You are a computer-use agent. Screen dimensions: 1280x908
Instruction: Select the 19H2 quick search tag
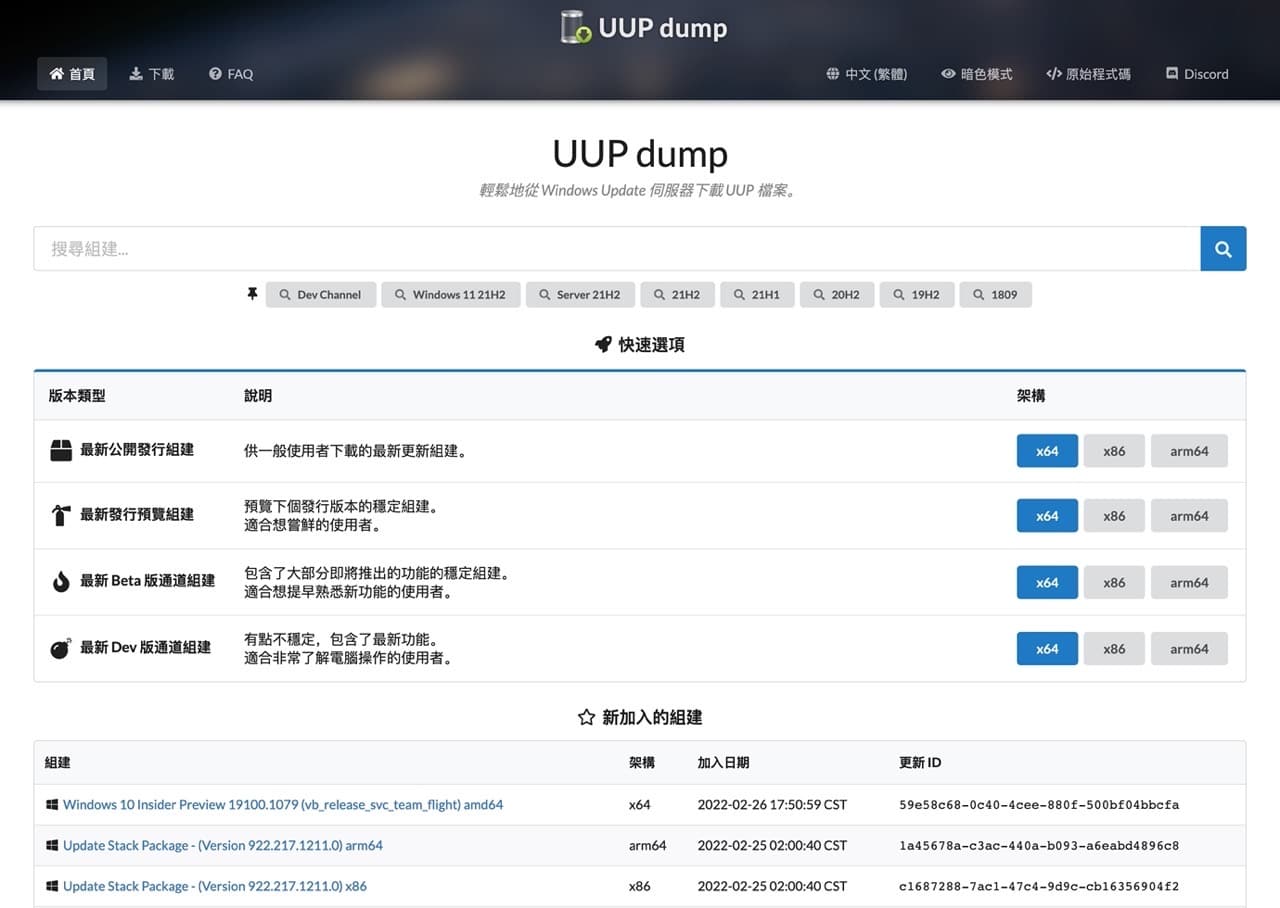[x=917, y=295]
